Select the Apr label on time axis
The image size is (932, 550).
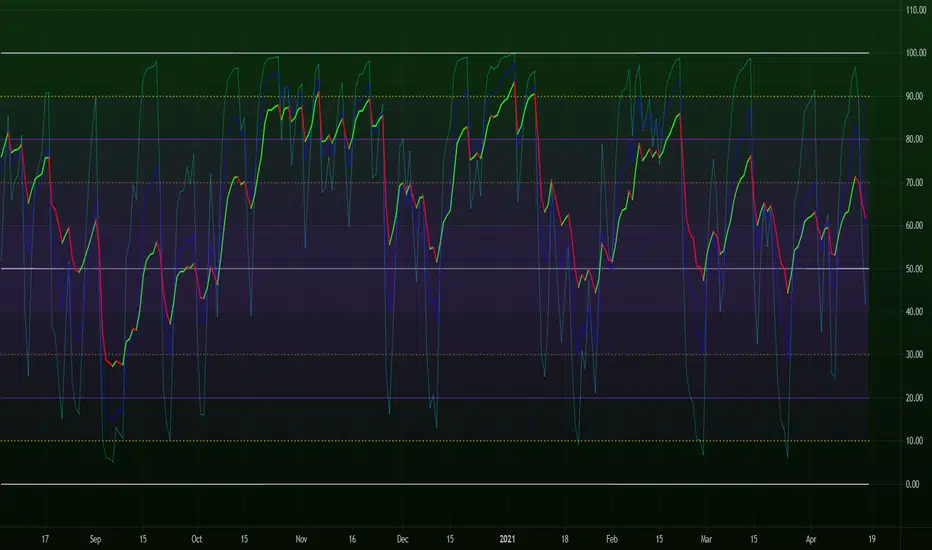pos(811,539)
